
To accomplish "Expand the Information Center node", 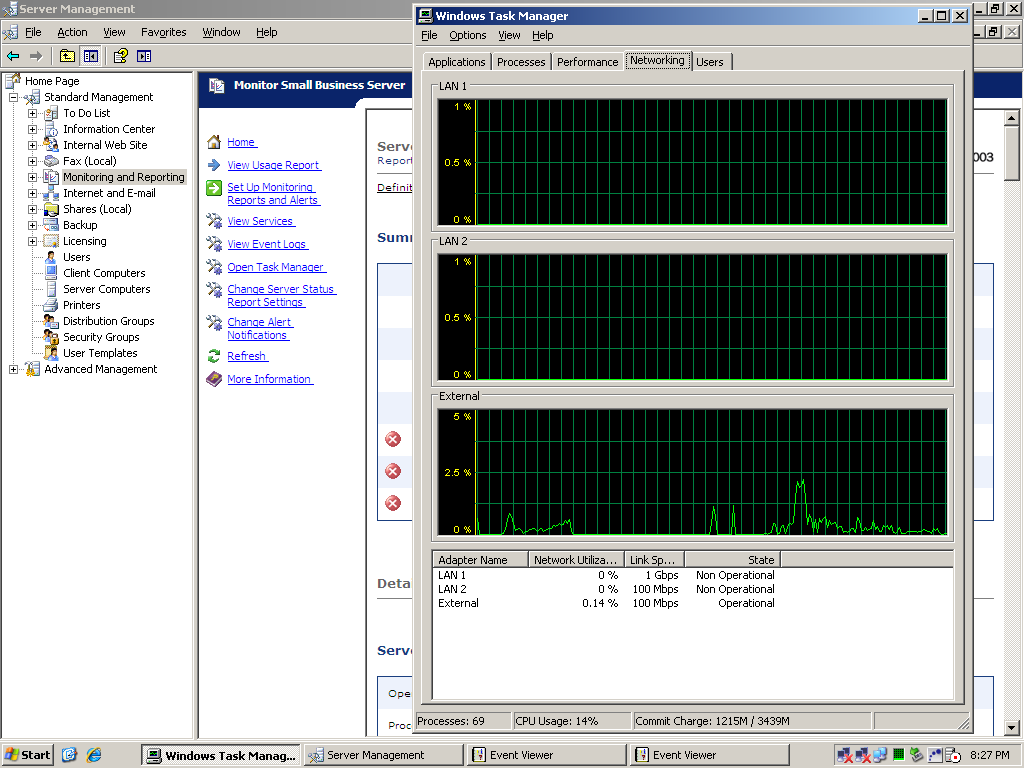I will pos(32,129).
